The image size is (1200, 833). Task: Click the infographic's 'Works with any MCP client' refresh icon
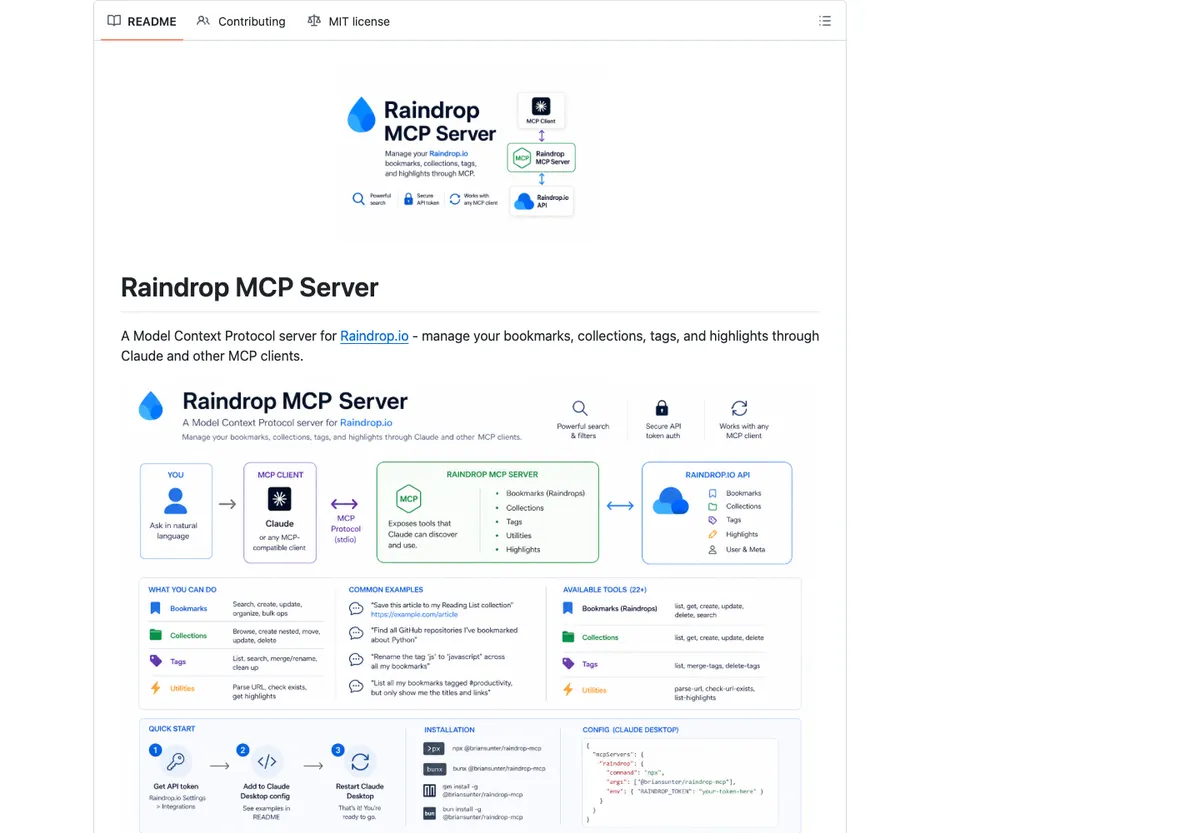(739, 408)
